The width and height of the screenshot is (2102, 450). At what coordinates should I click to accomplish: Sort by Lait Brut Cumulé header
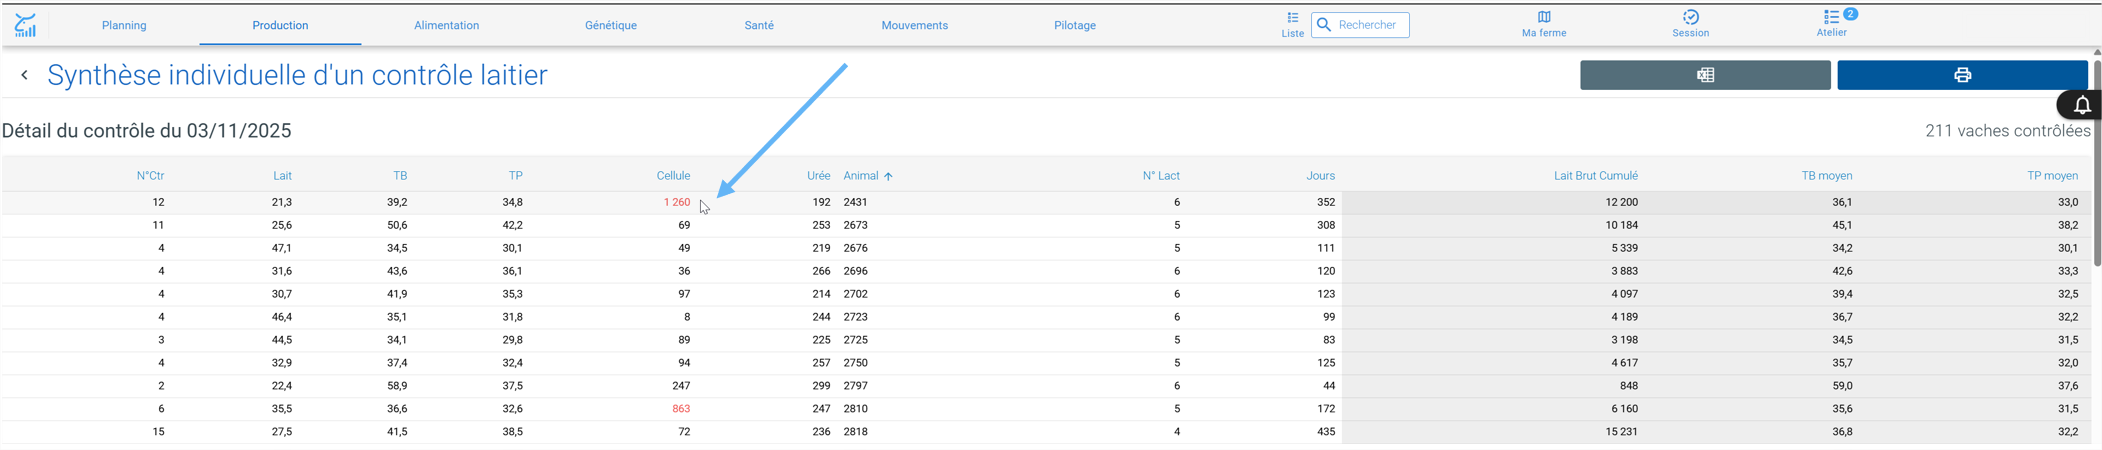click(1595, 176)
